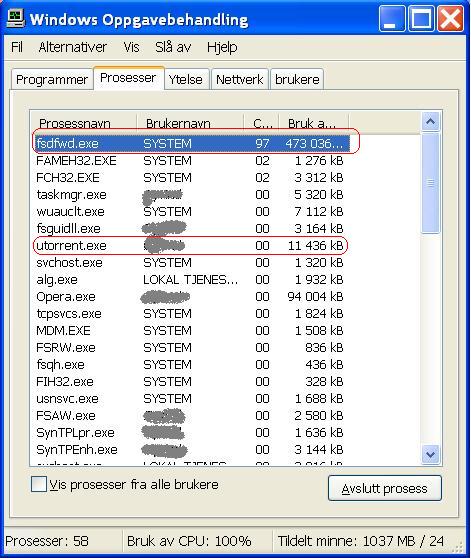Sort by the CPU column header
This screenshot has height=558, width=471.
click(261, 123)
